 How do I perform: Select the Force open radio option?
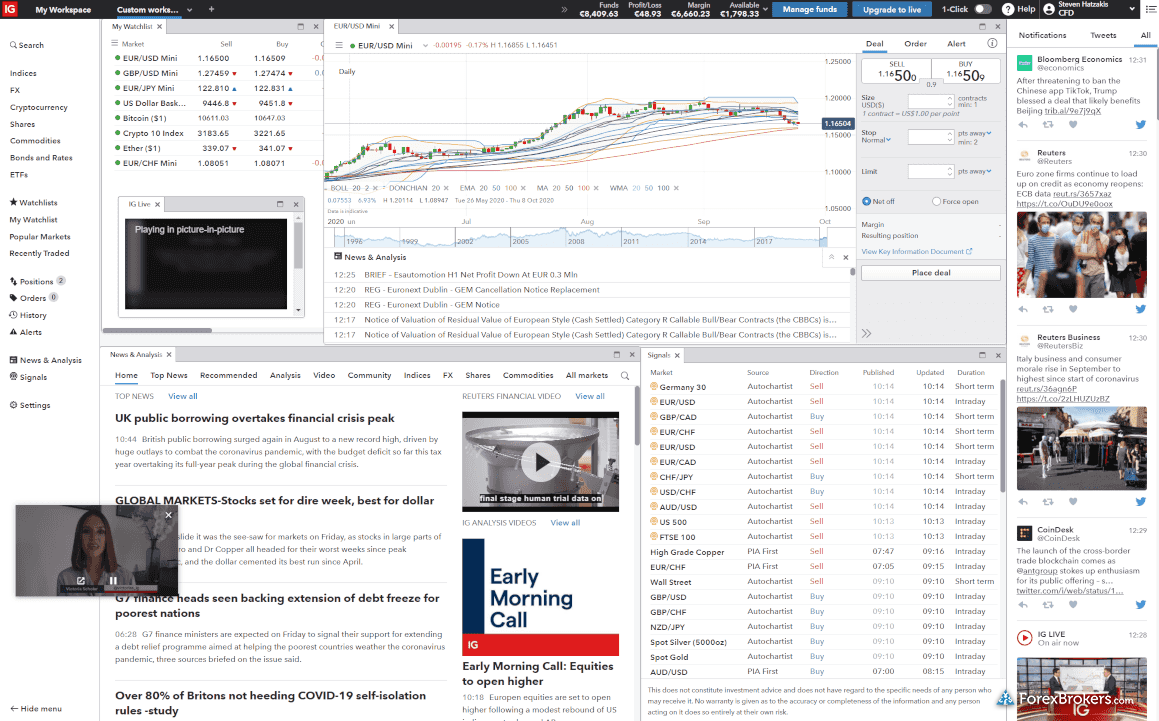pyautogui.click(x=937, y=201)
